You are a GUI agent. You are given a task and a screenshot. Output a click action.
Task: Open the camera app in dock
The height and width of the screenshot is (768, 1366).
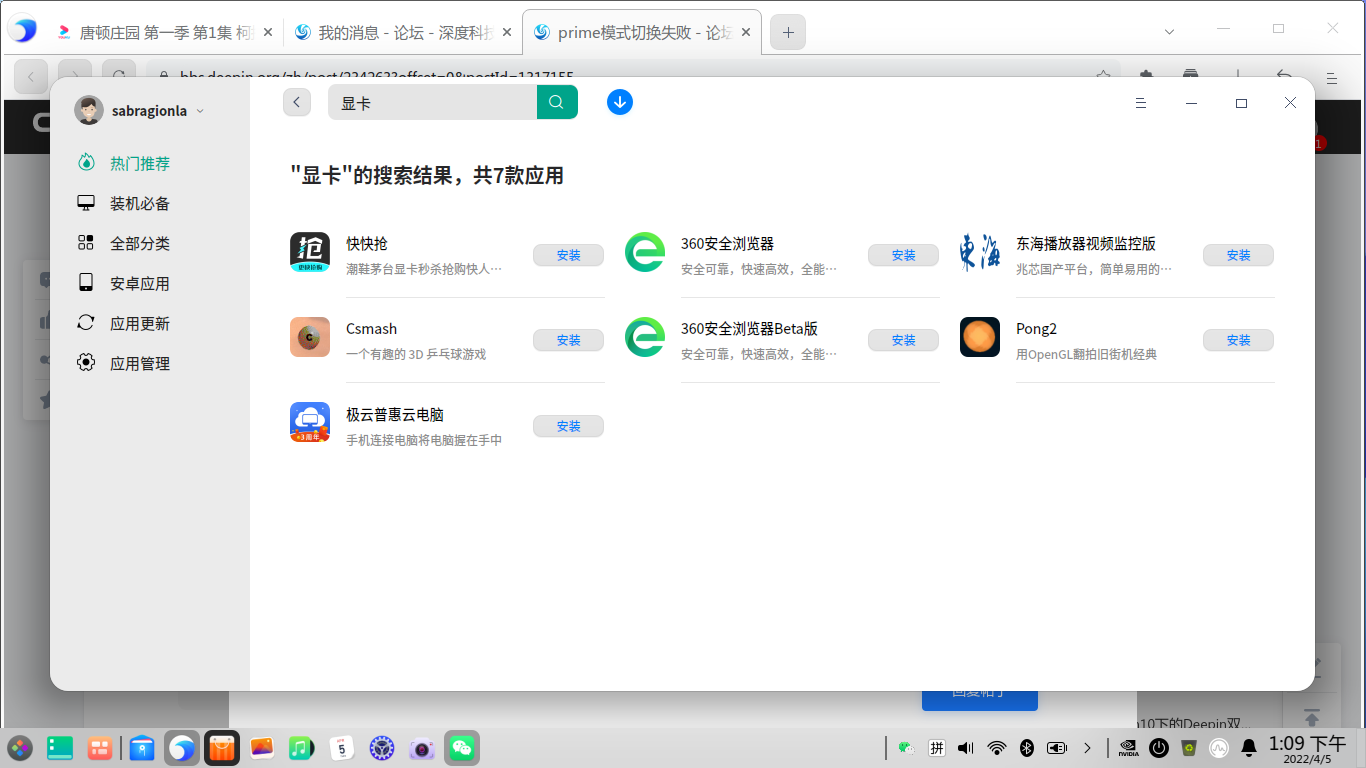pos(422,748)
